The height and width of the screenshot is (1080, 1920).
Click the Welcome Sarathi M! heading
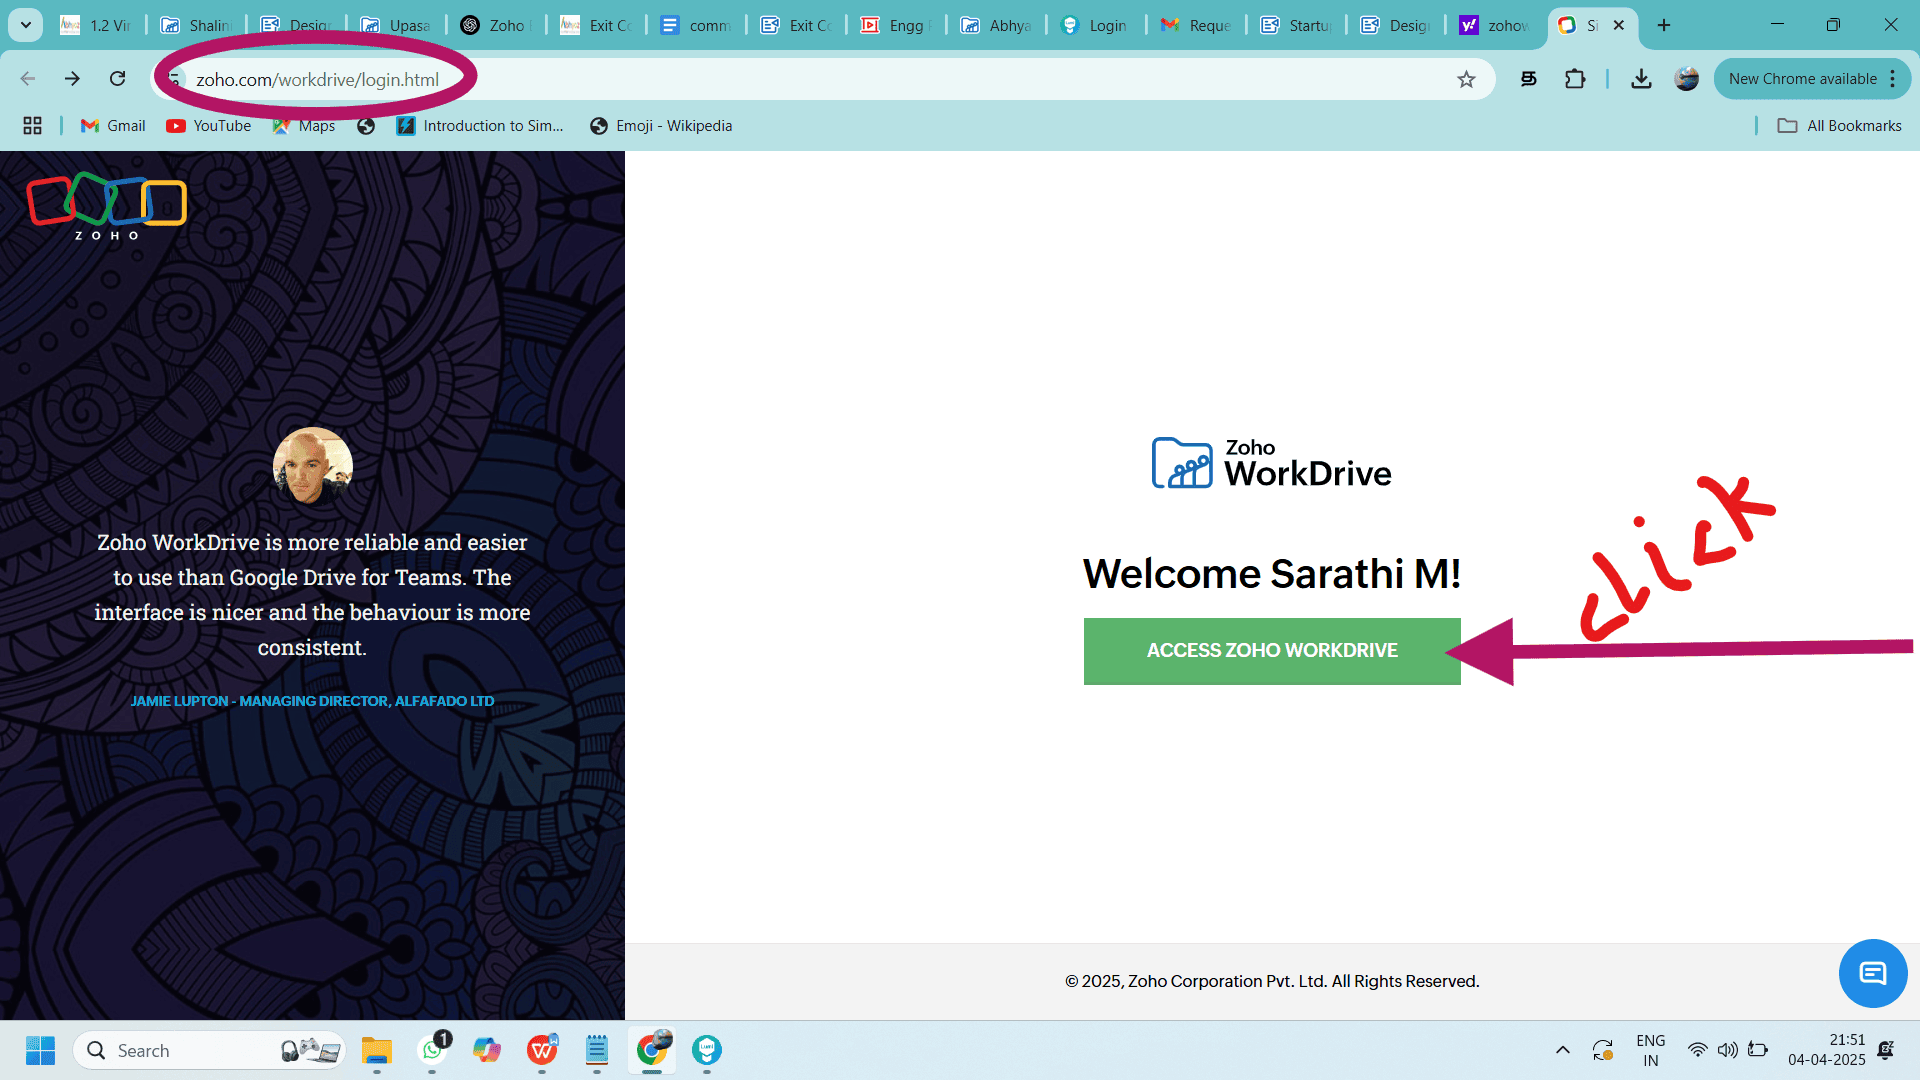click(1272, 574)
